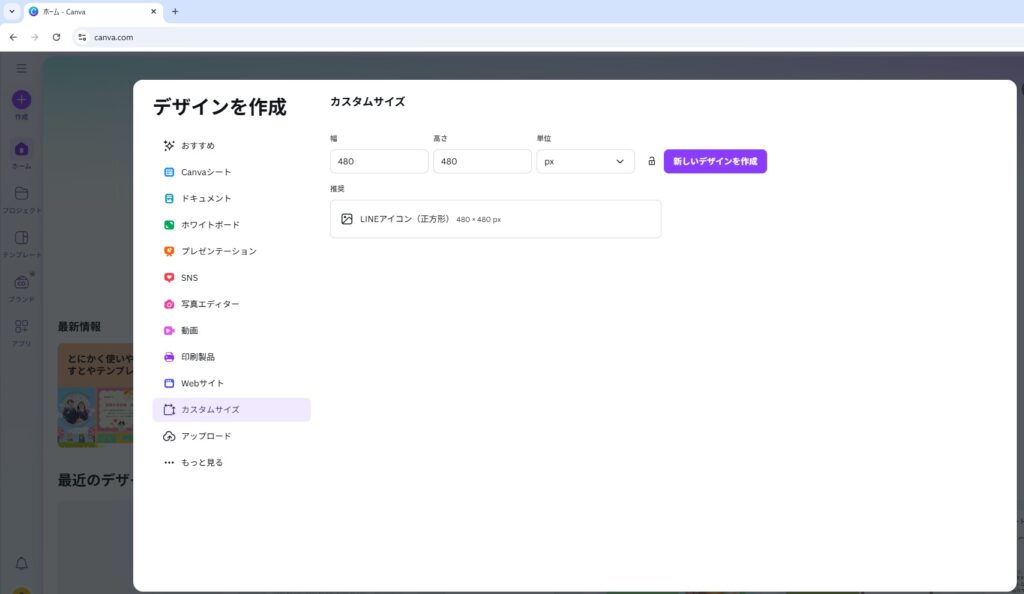Close the ホーム - Canva tab
The height and width of the screenshot is (594, 1024).
tap(153, 11)
